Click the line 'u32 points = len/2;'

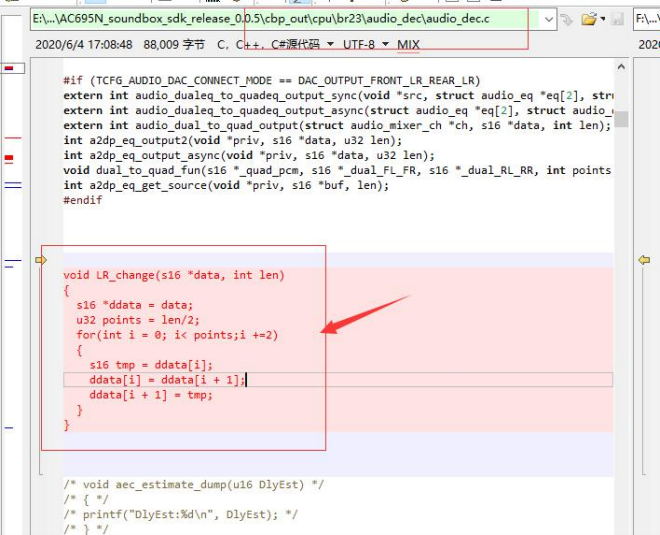(x=138, y=320)
